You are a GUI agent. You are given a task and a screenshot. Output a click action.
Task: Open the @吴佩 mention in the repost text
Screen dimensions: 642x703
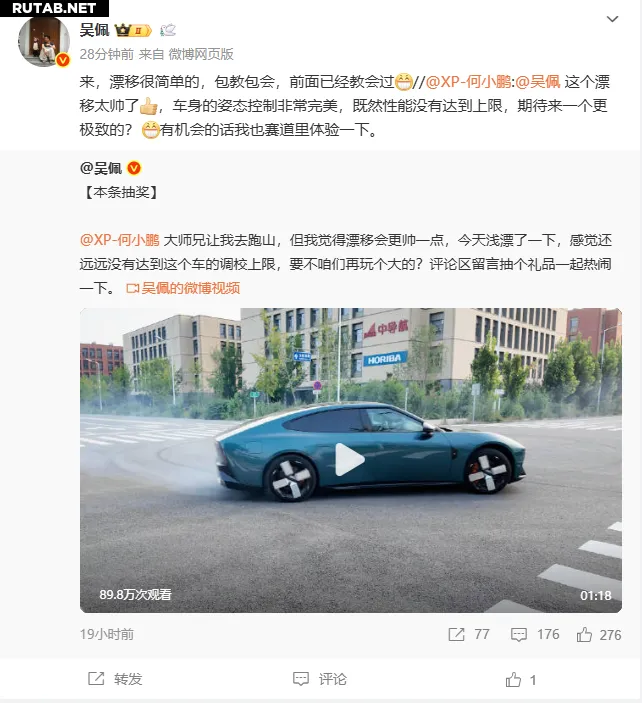click(x=538, y=82)
